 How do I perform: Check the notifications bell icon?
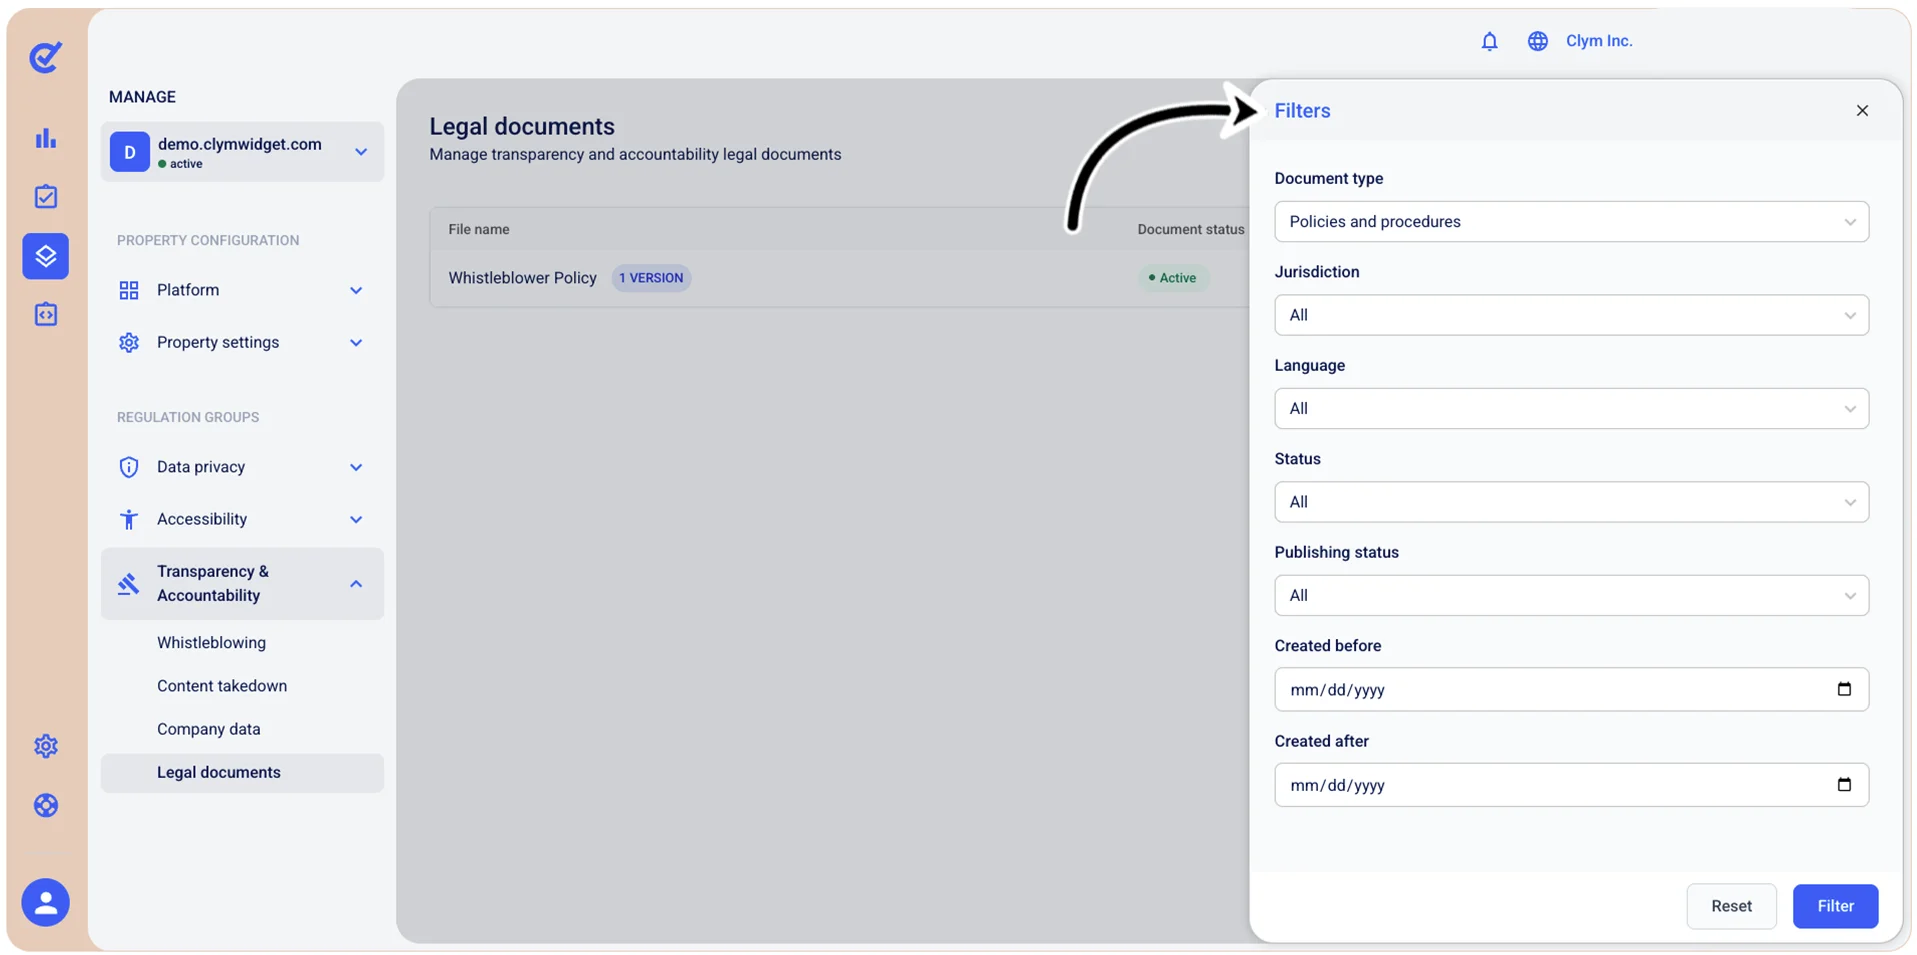click(x=1489, y=41)
